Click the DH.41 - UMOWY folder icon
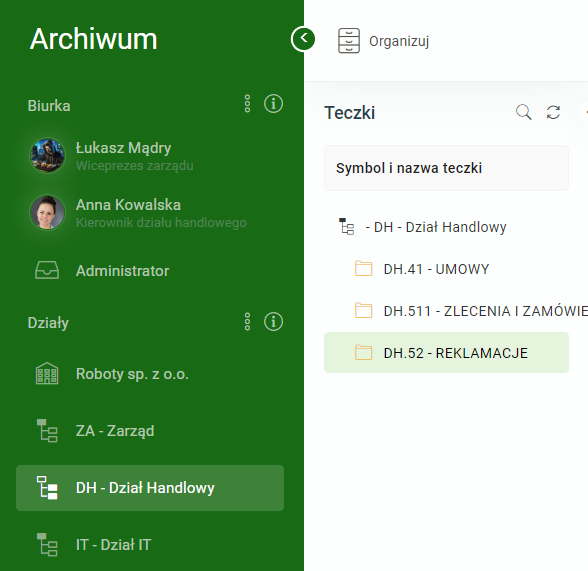 [363, 268]
